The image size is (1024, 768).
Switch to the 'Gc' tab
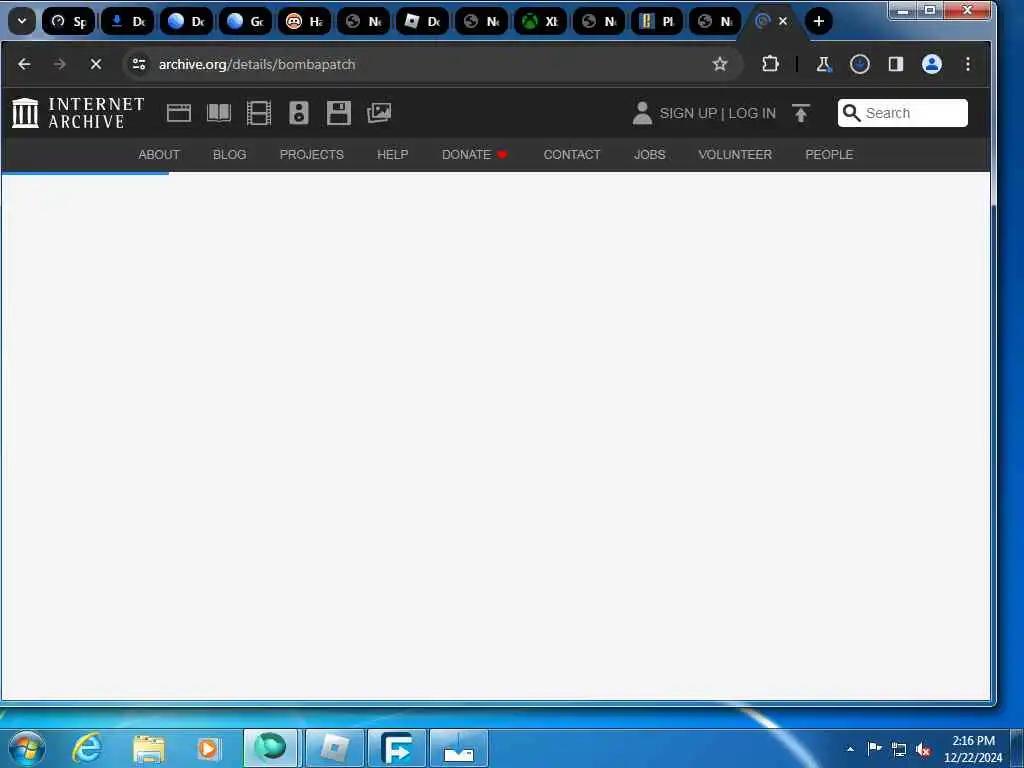(x=246, y=22)
